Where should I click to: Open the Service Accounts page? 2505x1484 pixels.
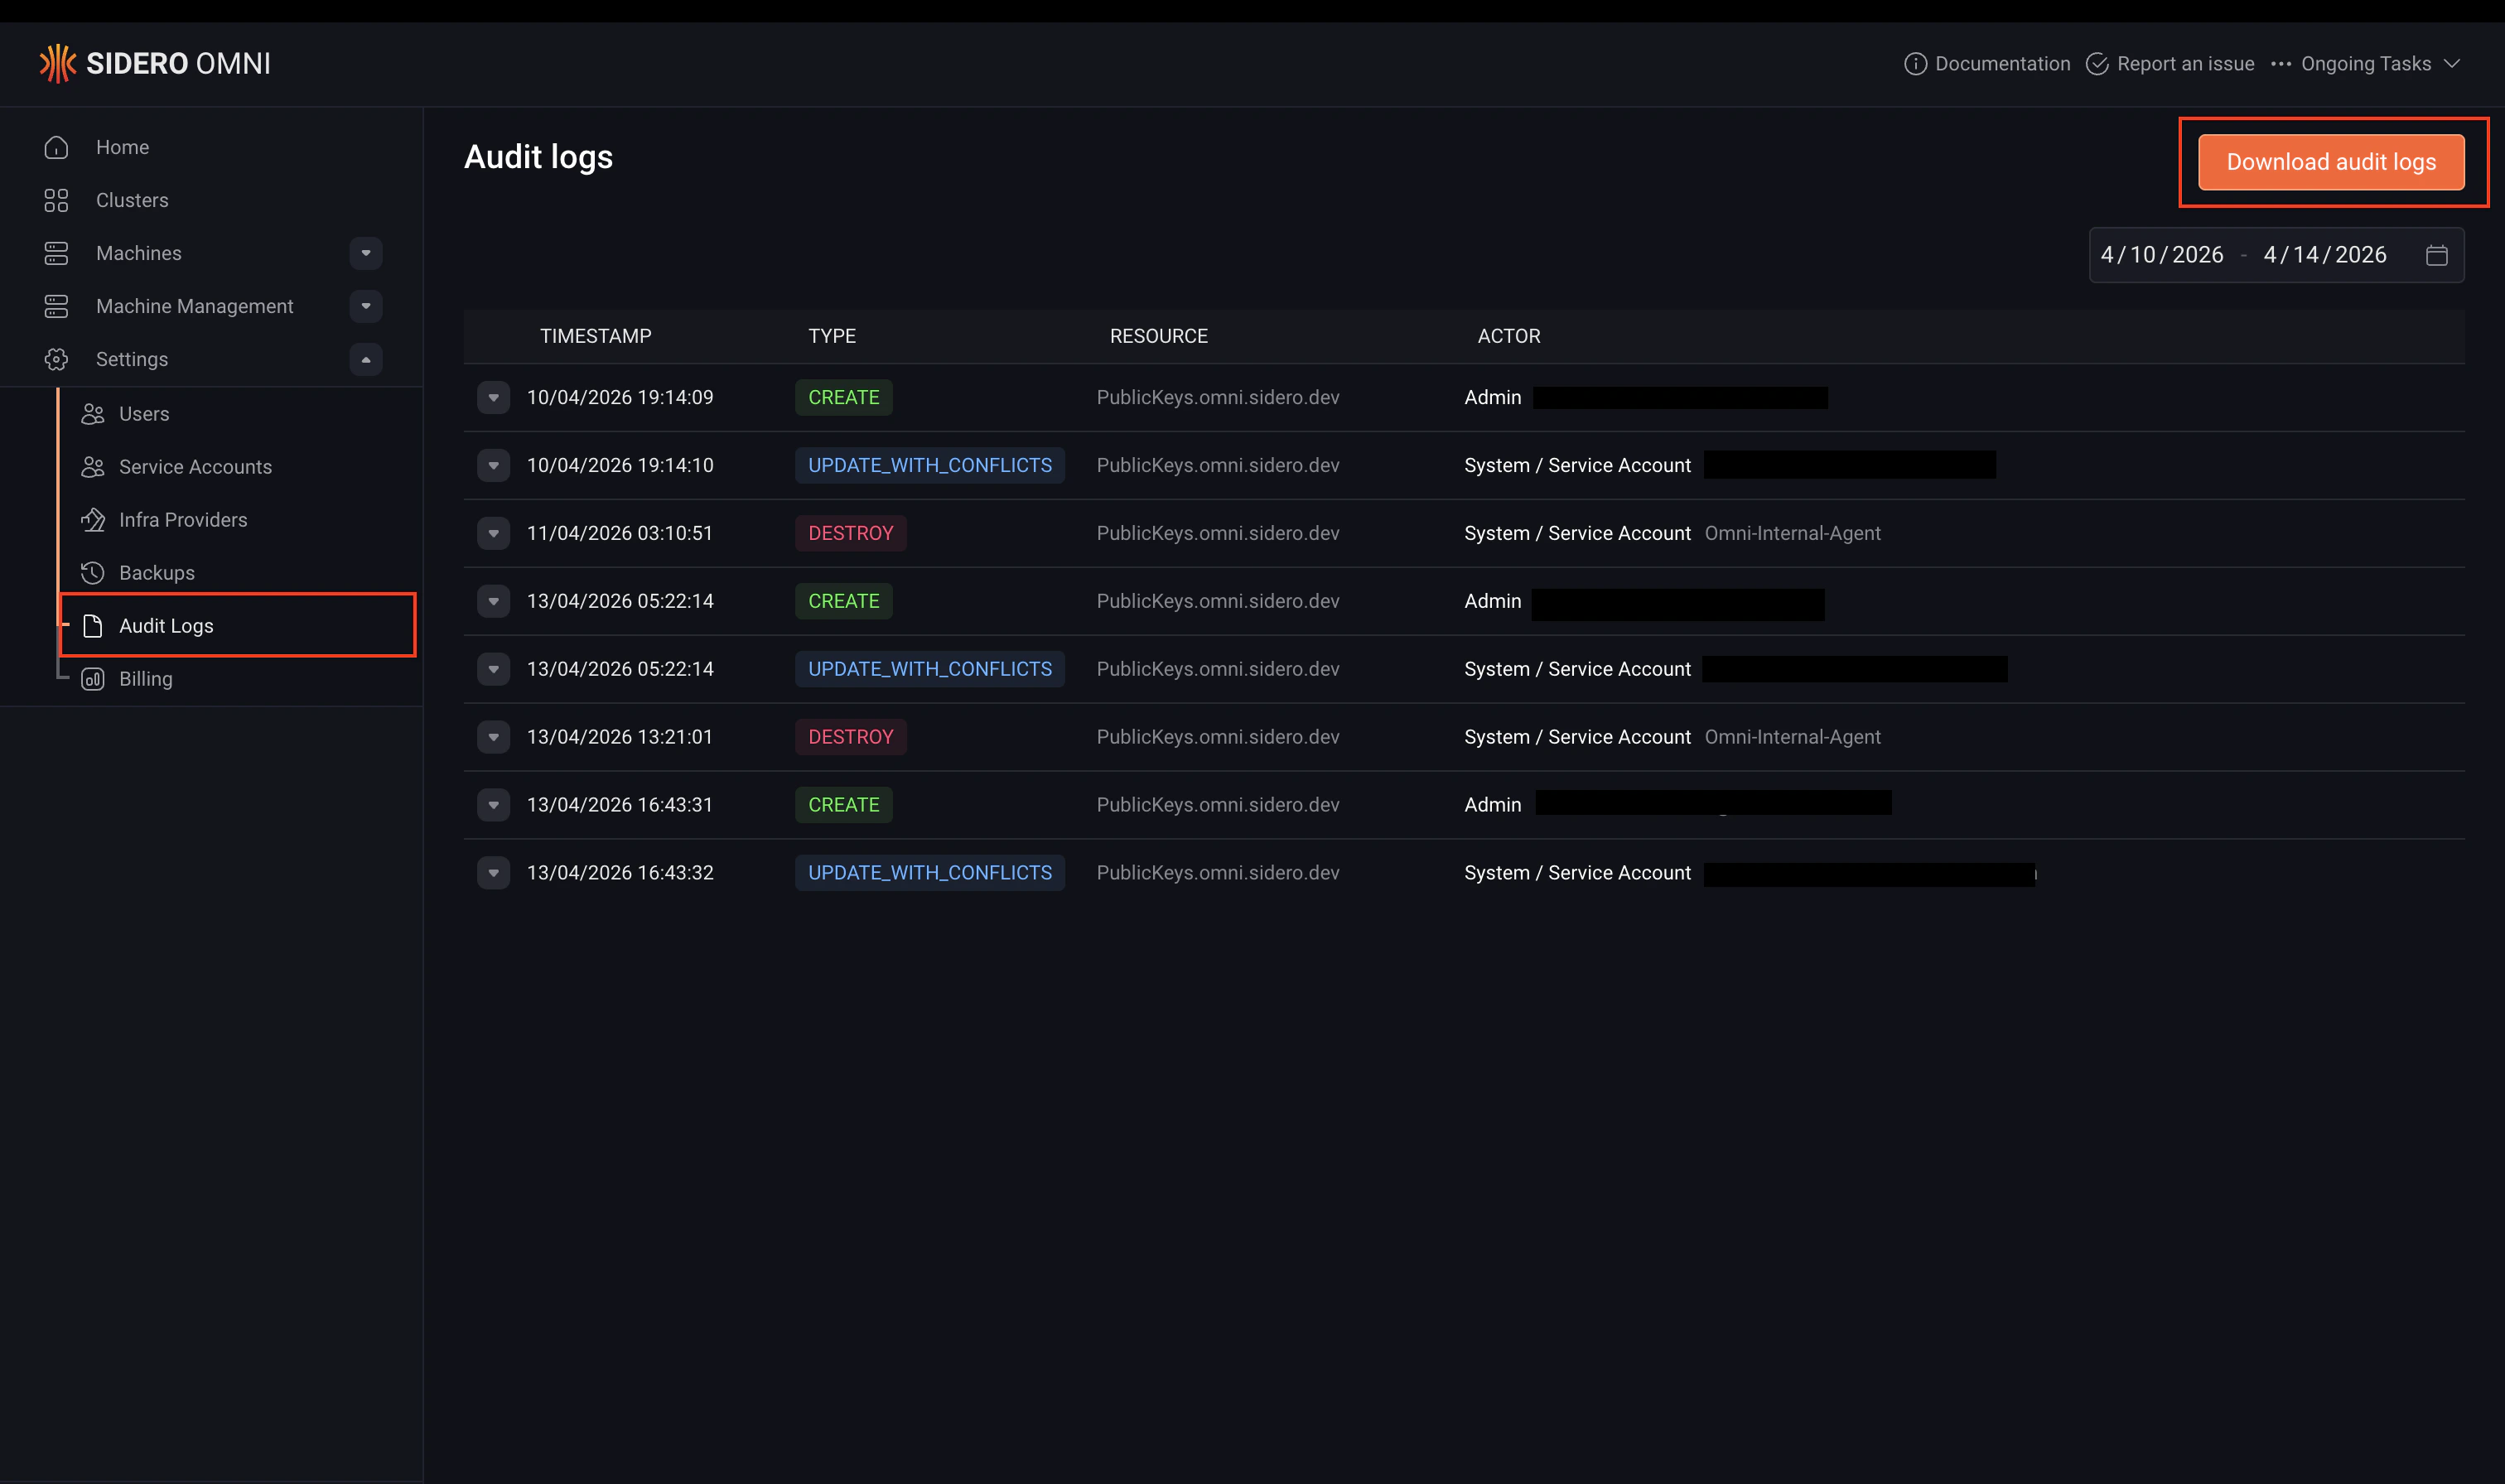click(195, 467)
